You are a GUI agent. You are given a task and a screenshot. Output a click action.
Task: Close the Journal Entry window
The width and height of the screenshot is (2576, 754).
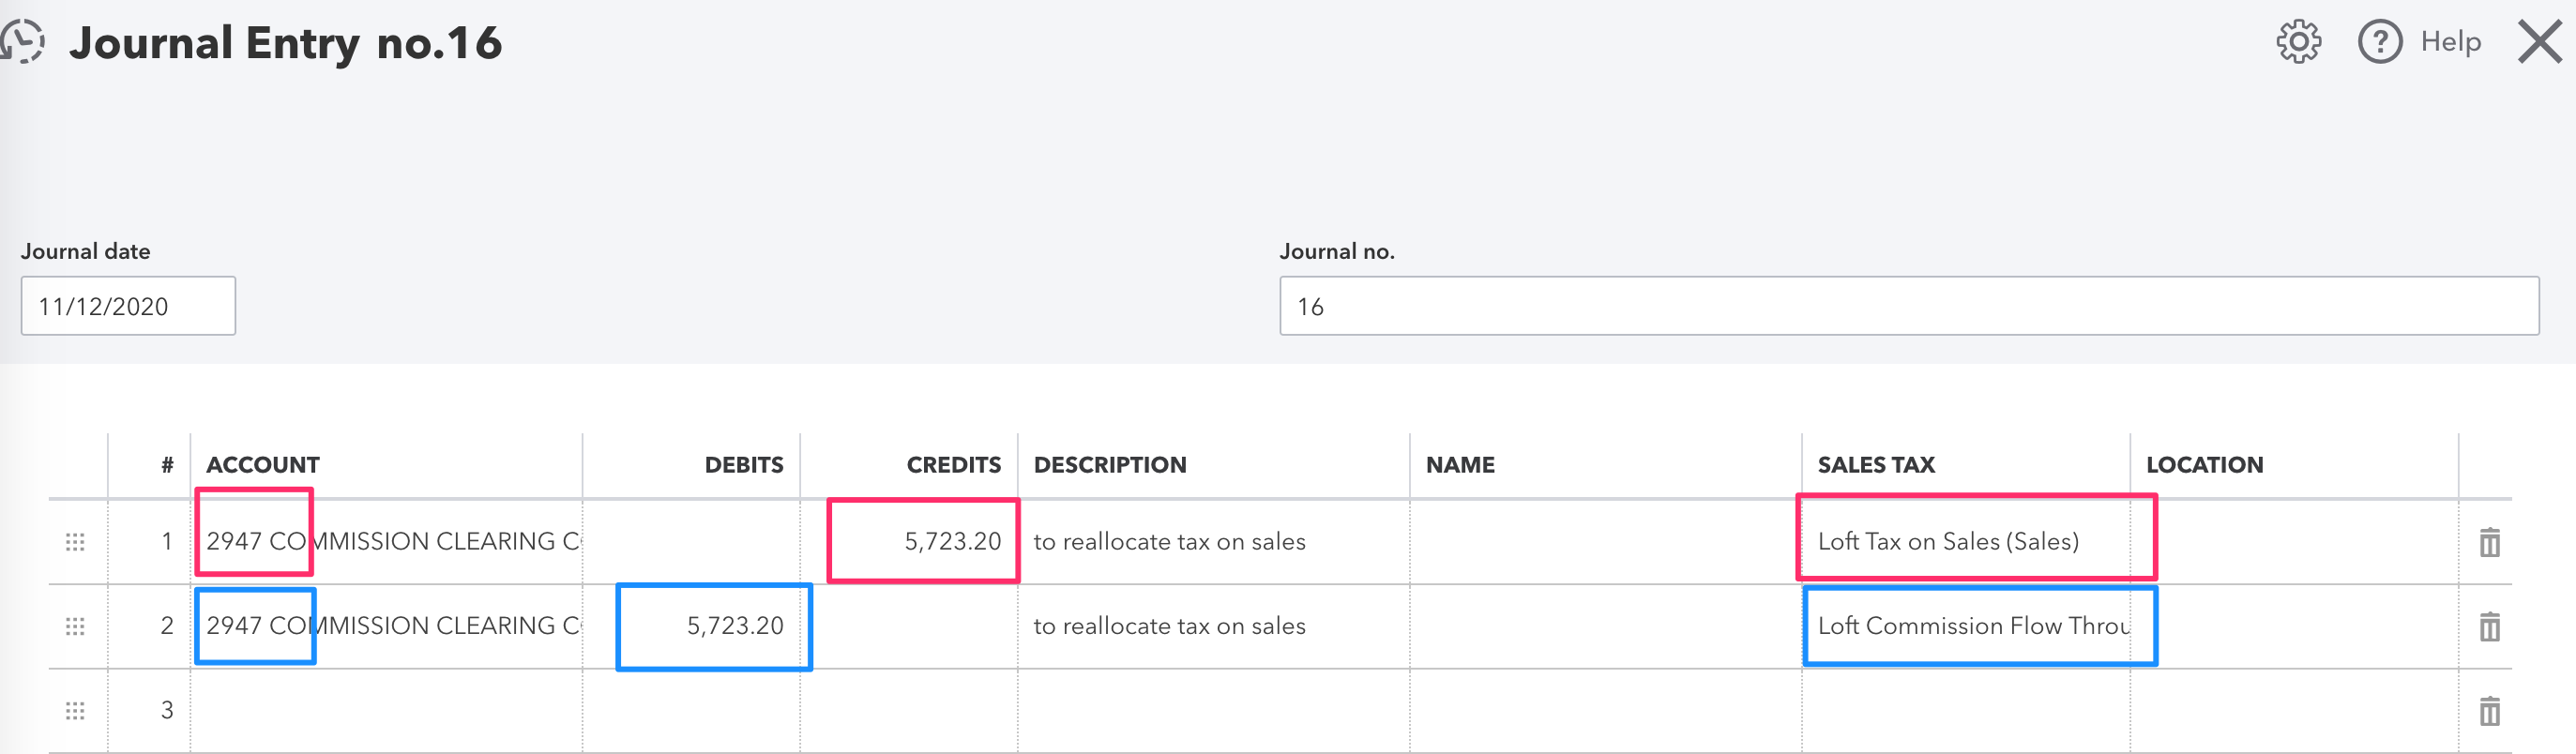2540,42
